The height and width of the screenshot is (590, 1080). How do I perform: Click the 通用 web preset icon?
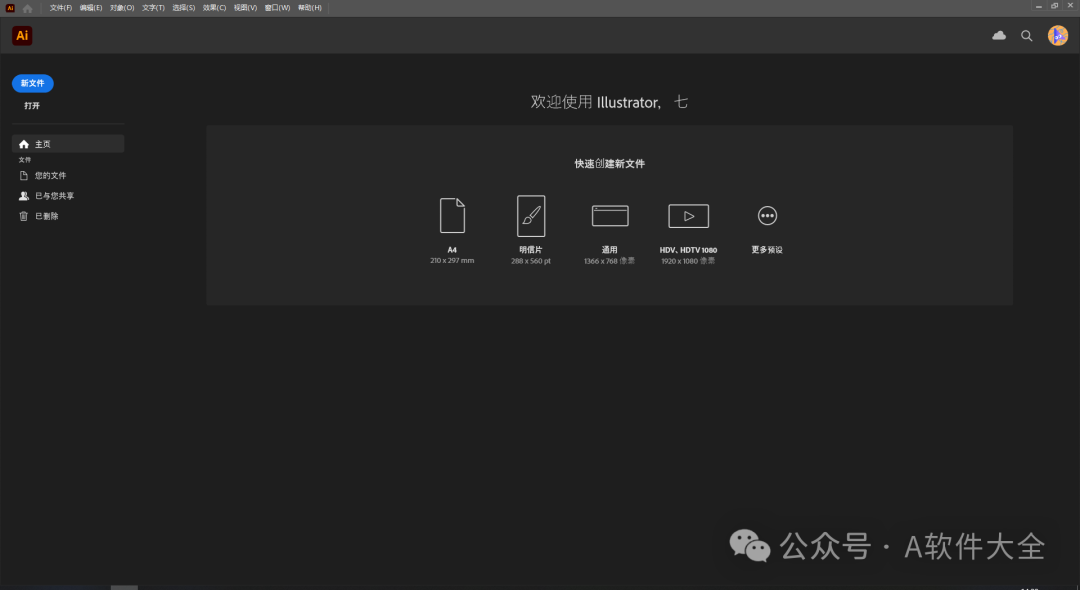[x=610, y=215]
